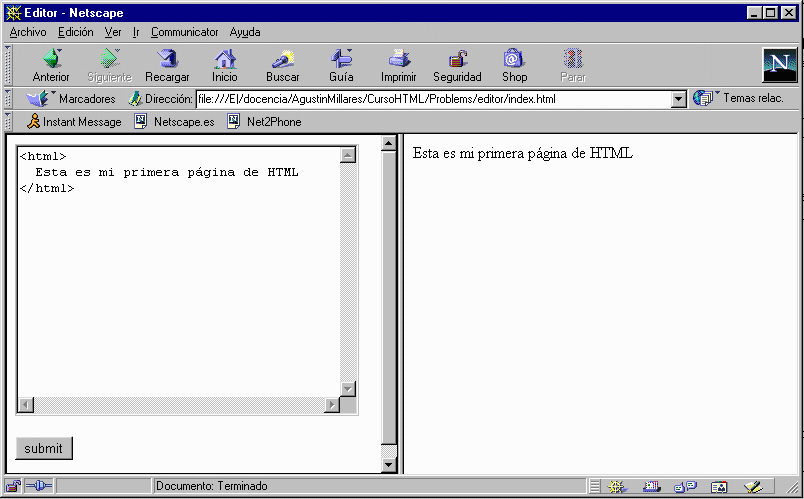Print the page with Imprimir
Image resolution: width=804 pixels, height=499 pixels.
398,65
